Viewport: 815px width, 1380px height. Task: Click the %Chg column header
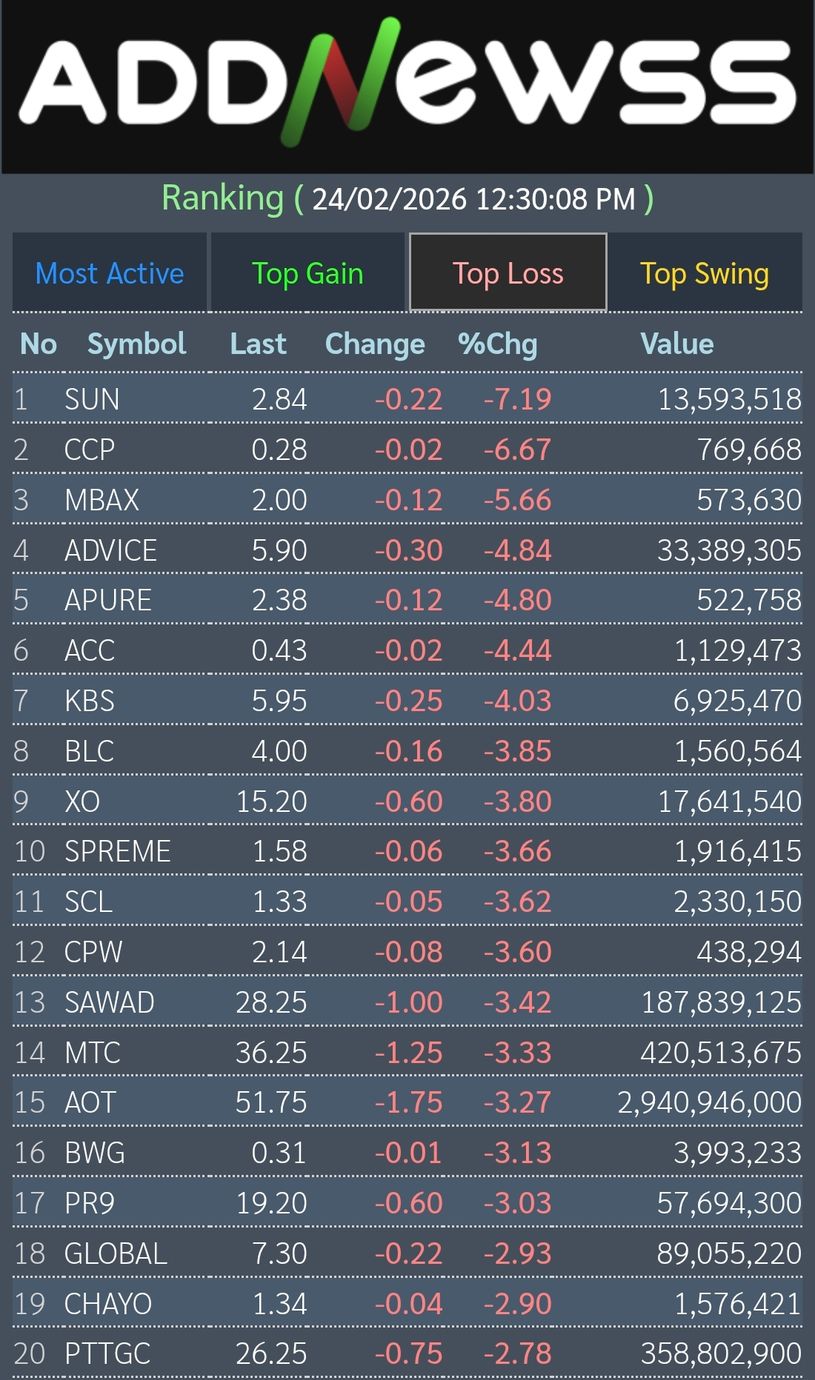point(497,344)
